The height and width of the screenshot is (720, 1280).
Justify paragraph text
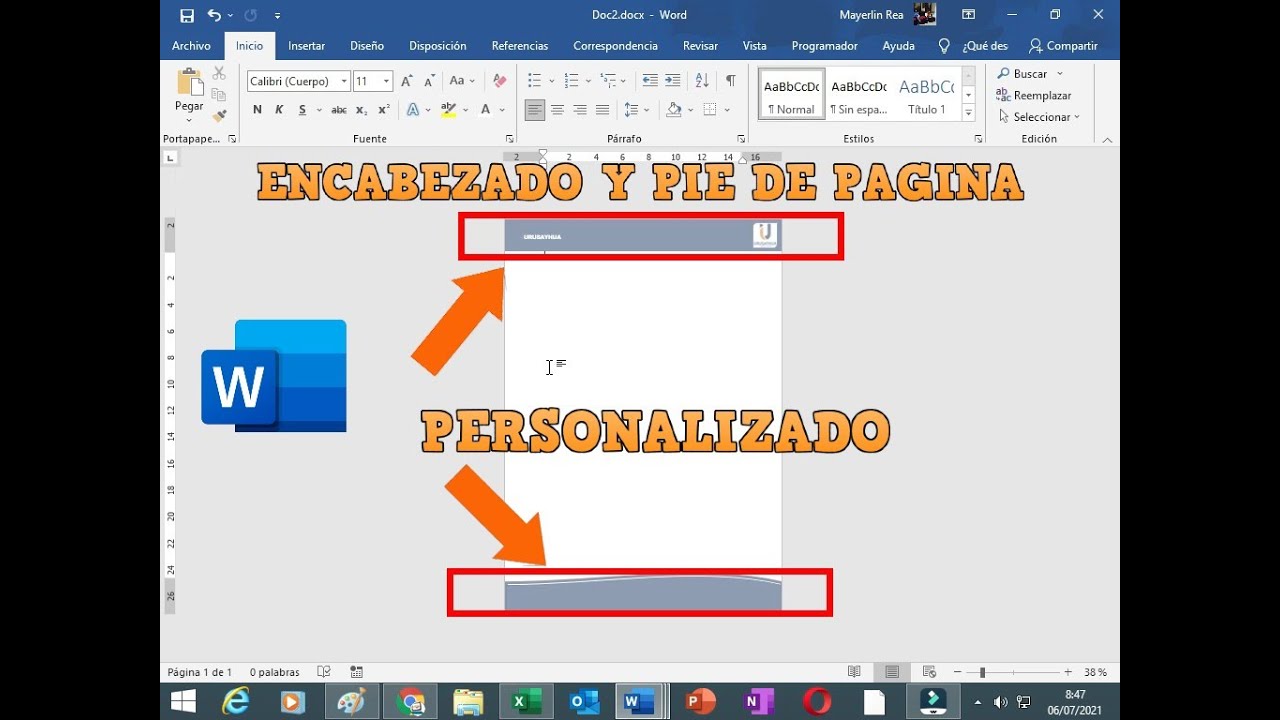(602, 110)
